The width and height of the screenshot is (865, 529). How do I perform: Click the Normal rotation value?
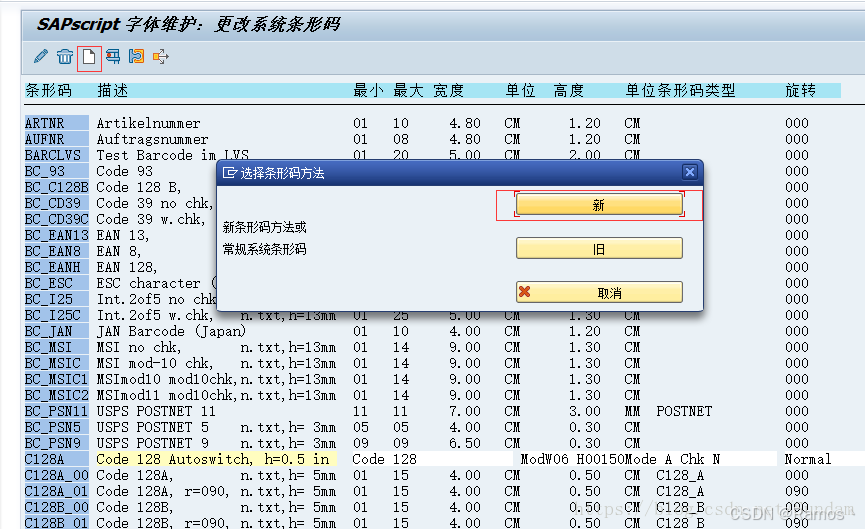(808, 458)
